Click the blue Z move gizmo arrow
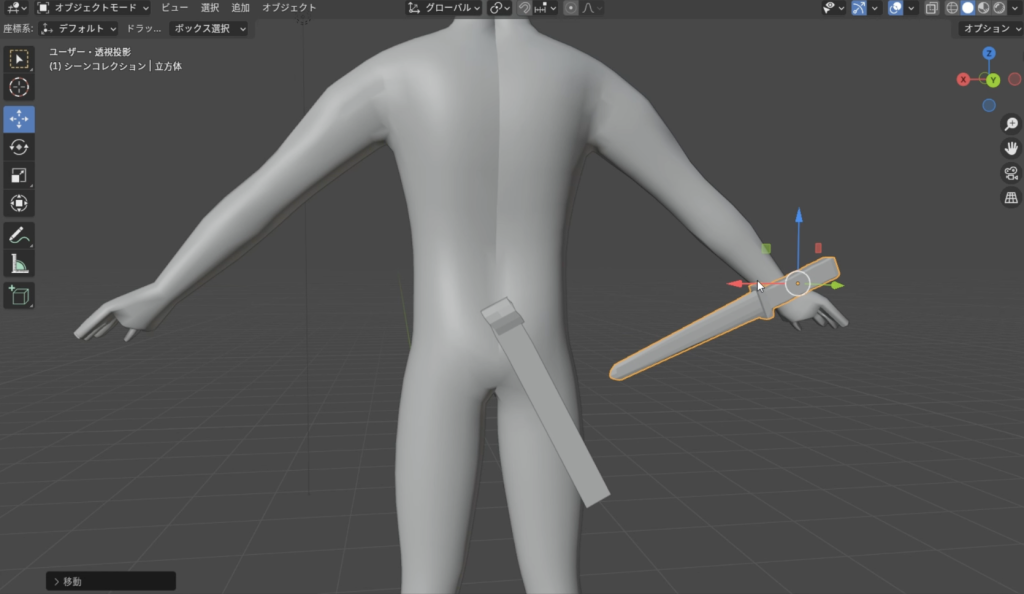Viewport: 1024px width, 594px height. coord(798,215)
